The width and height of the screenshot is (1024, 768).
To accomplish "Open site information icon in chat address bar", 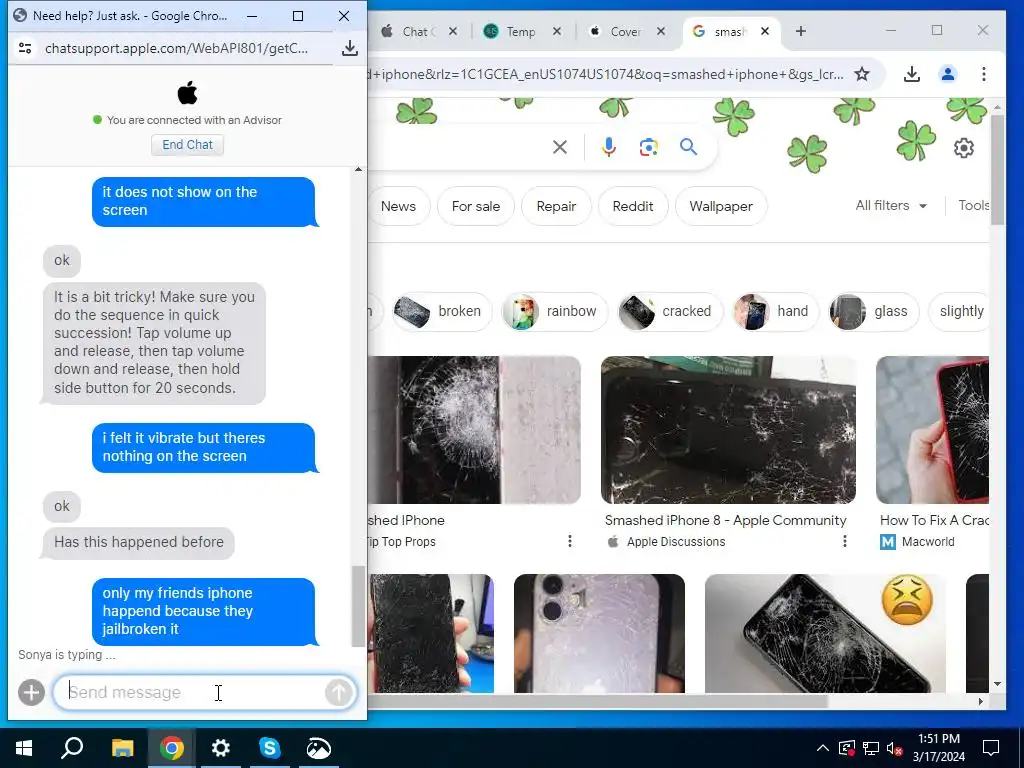I will point(25,48).
